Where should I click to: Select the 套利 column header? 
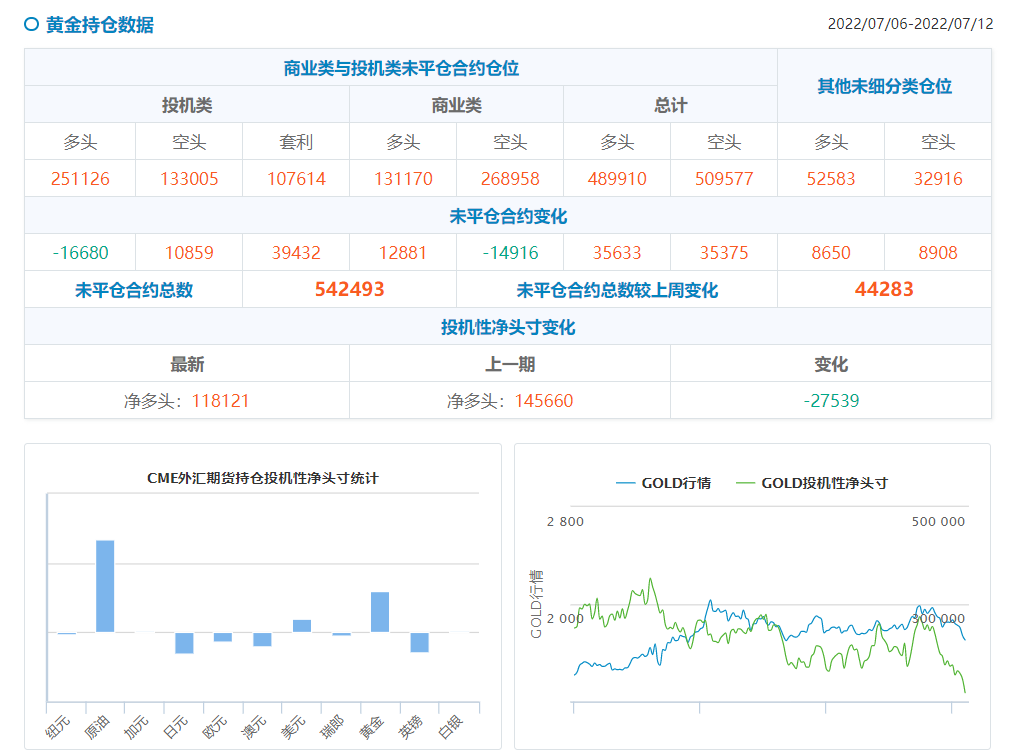[296, 142]
